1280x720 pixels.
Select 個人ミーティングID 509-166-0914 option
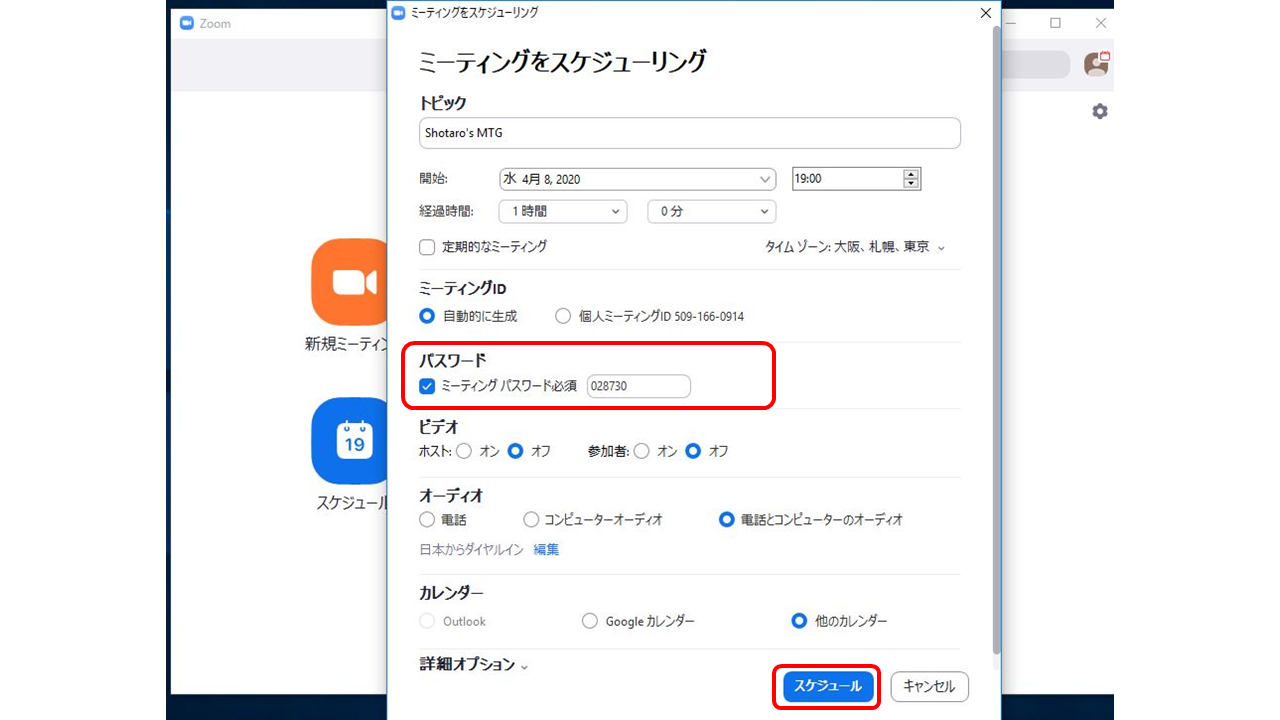point(563,316)
